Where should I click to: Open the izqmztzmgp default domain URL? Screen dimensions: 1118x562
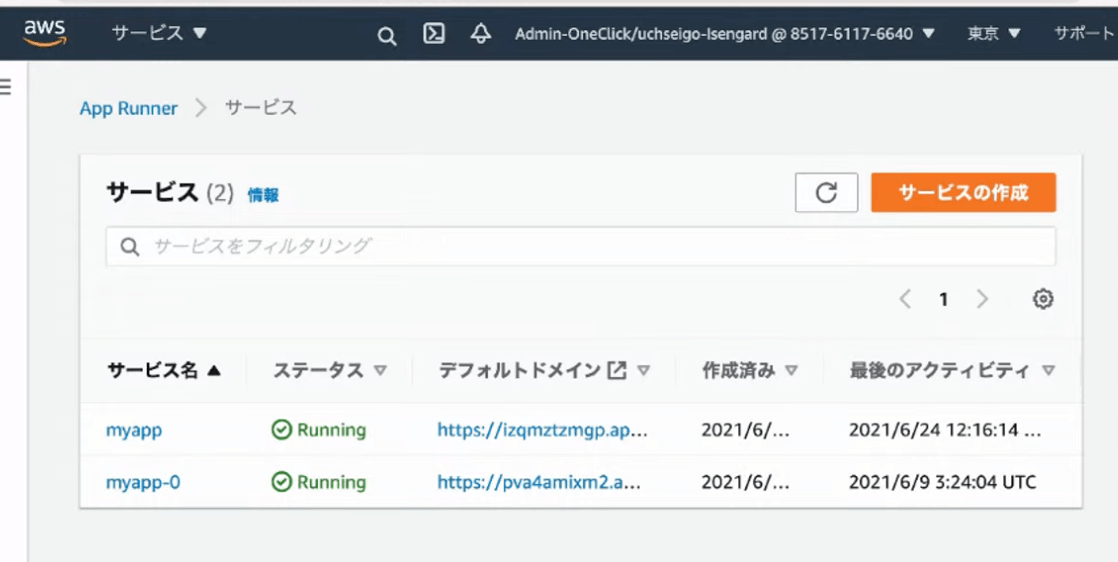(x=542, y=429)
